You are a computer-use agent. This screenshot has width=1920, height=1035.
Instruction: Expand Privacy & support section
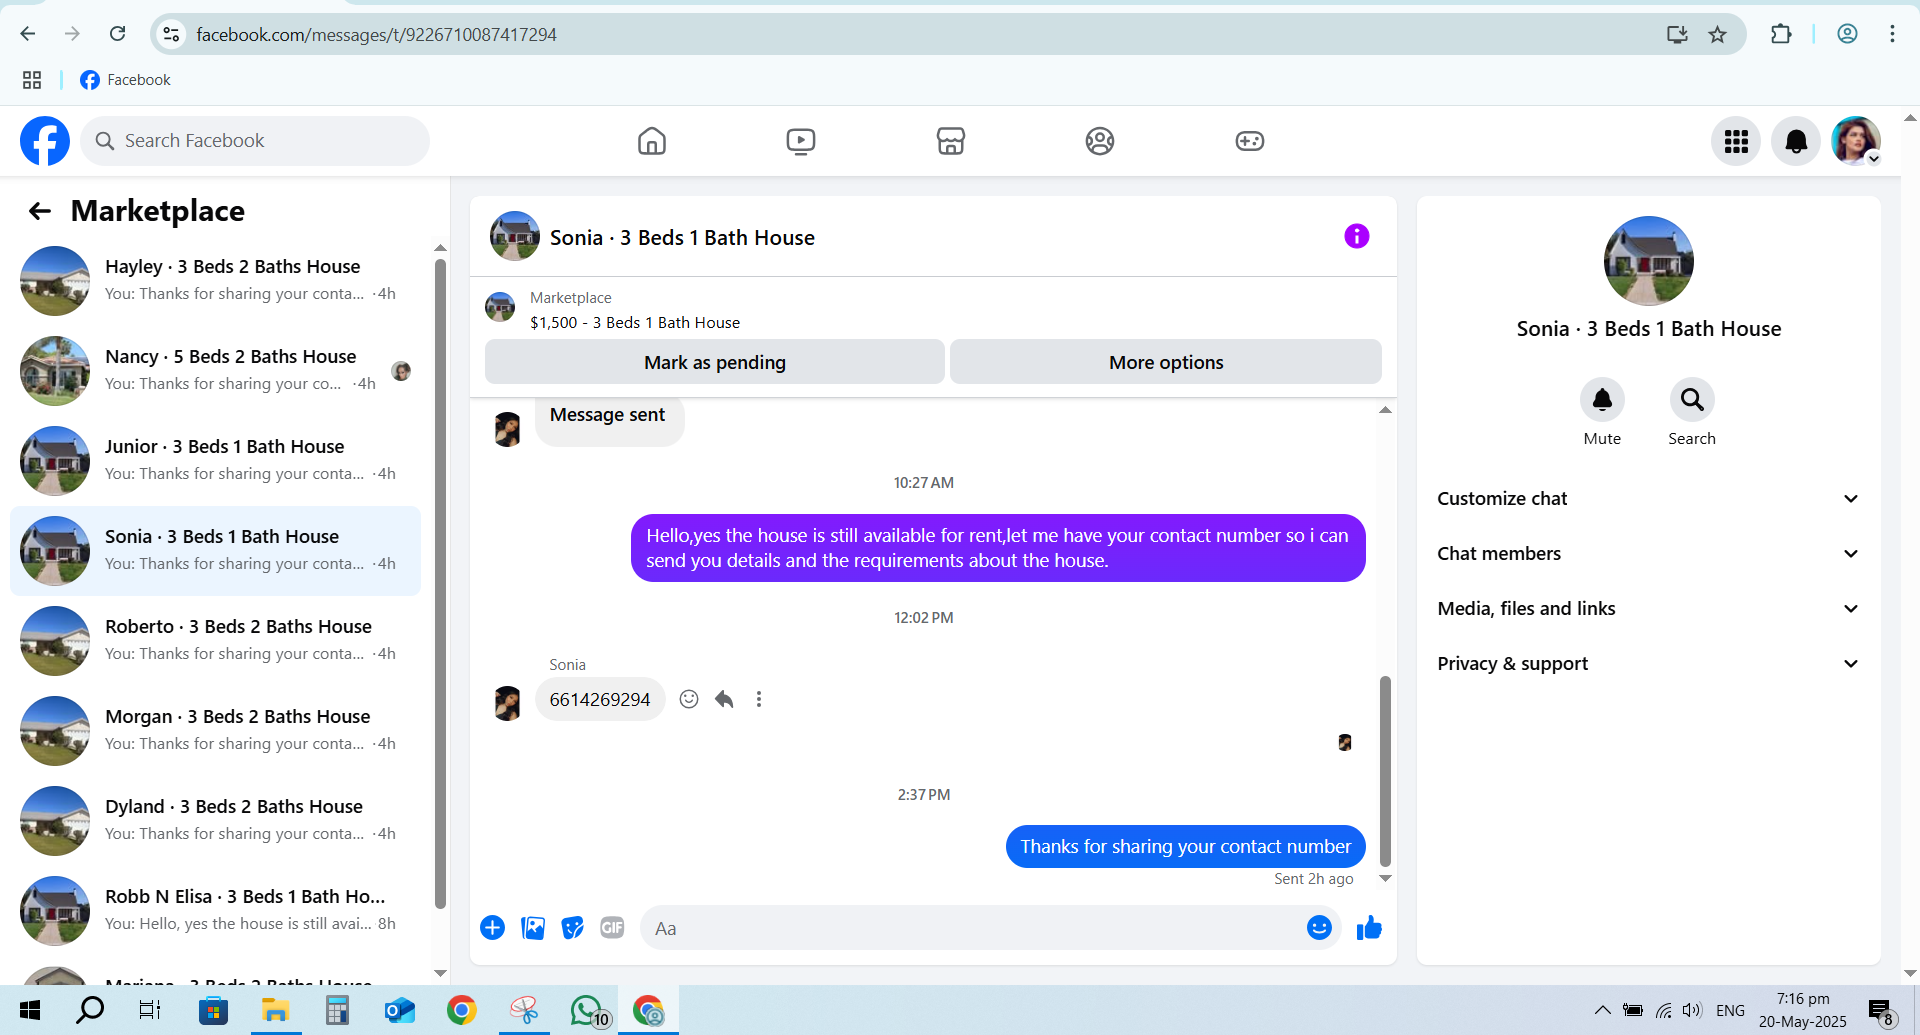[1648, 663]
